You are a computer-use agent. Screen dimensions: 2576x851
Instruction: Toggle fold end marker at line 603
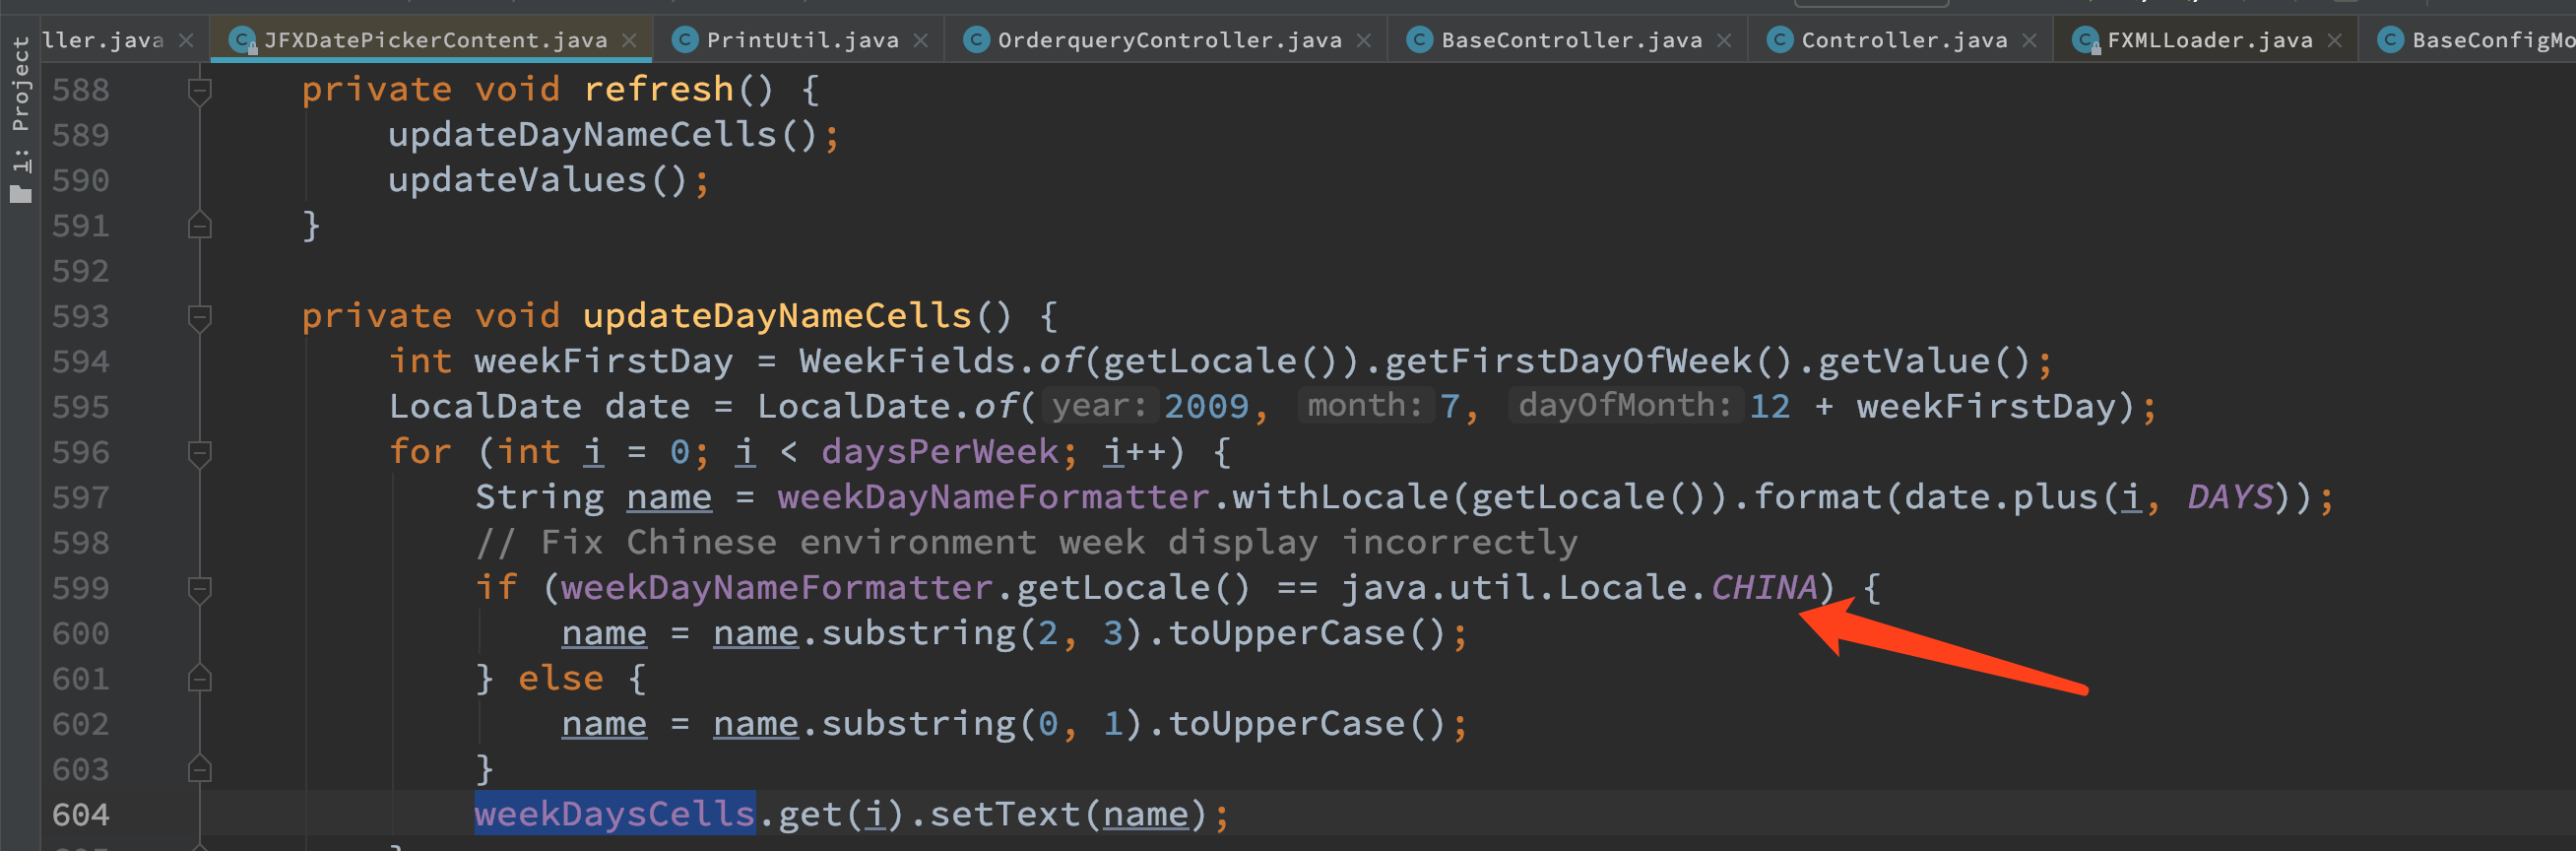[x=200, y=769]
